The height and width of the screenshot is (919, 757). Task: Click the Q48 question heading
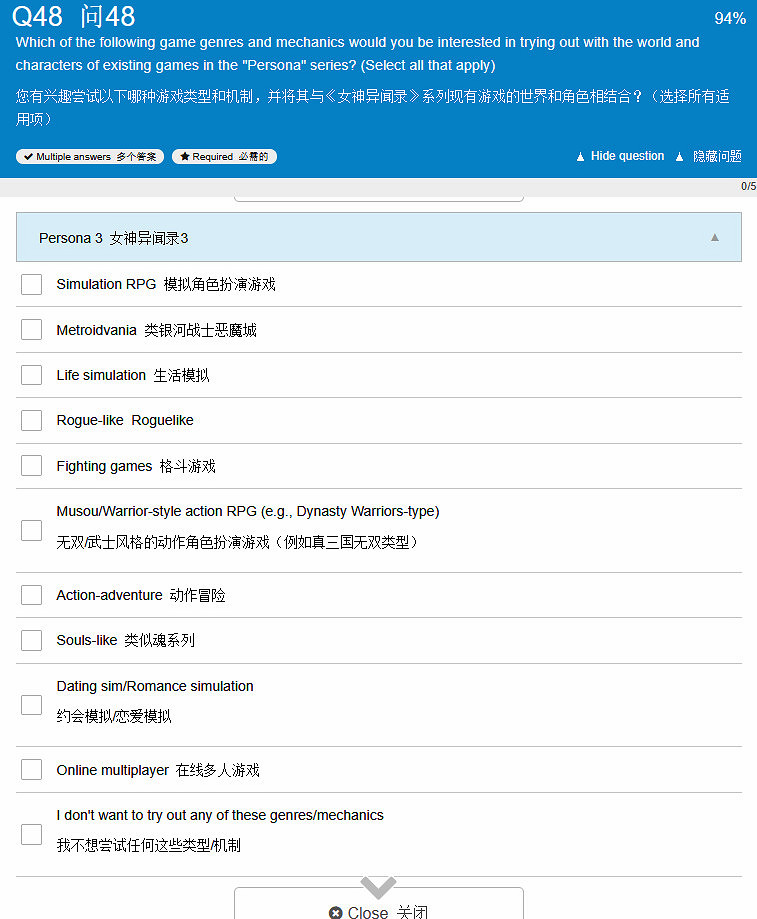(x=74, y=16)
